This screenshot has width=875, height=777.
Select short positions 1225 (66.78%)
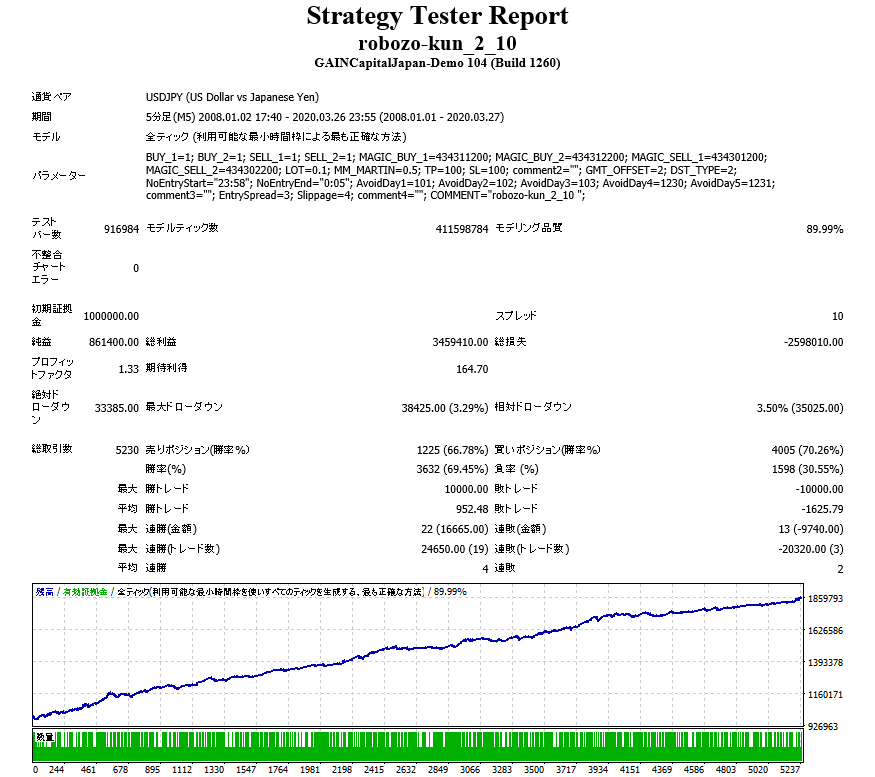pos(452,450)
